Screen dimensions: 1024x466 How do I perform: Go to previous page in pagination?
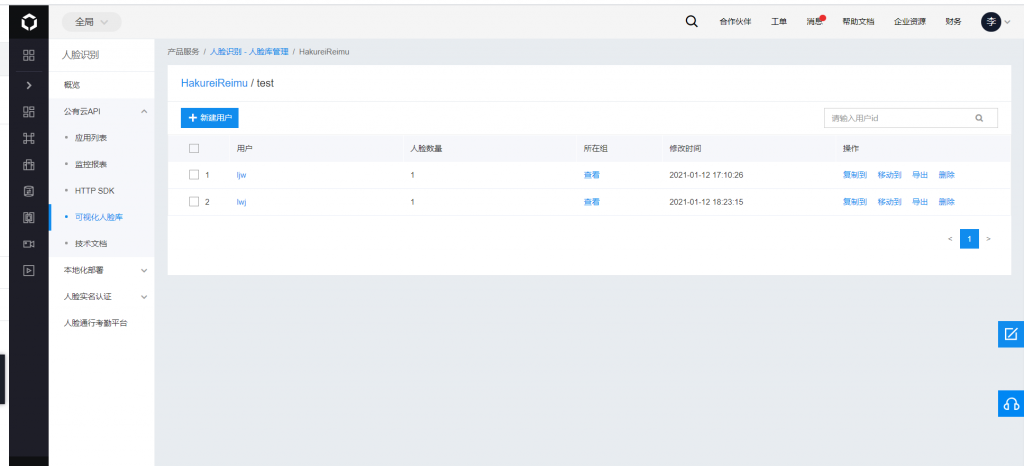click(950, 239)
